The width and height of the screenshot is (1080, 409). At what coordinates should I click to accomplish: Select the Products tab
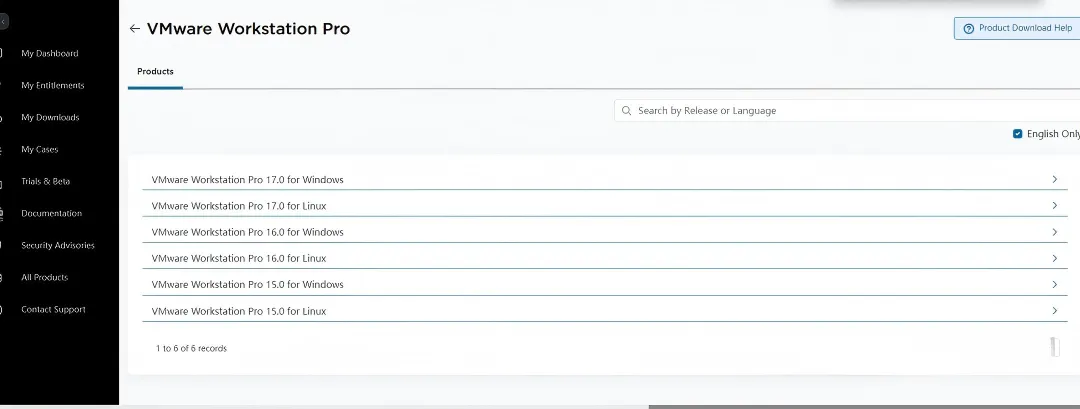pos(155,72)
